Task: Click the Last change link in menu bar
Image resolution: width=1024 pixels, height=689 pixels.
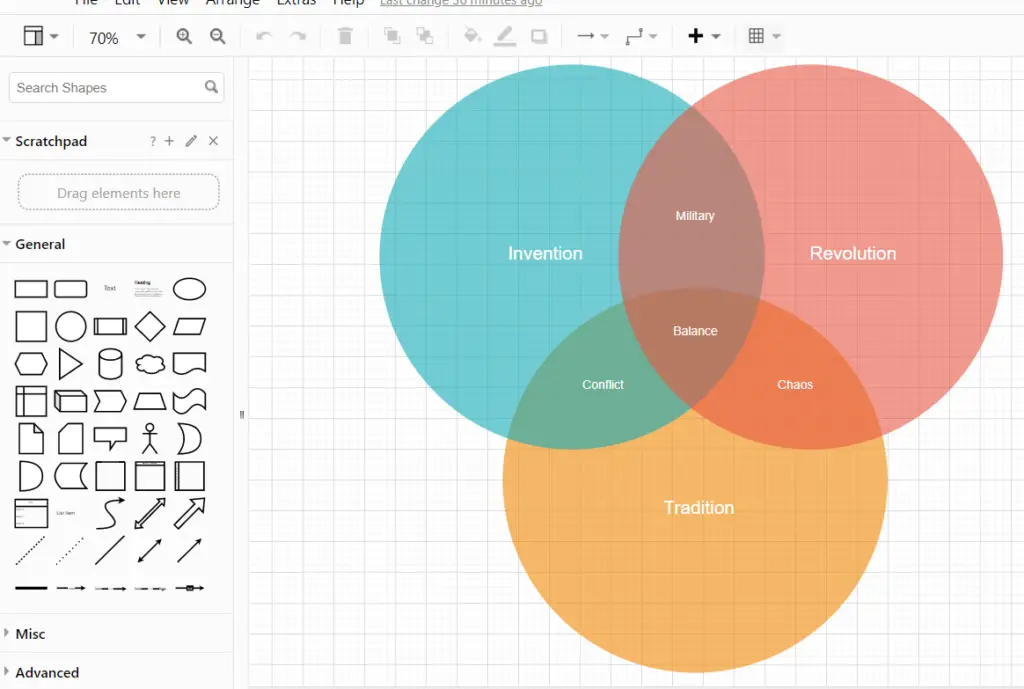Action: [x=461, y=3]
